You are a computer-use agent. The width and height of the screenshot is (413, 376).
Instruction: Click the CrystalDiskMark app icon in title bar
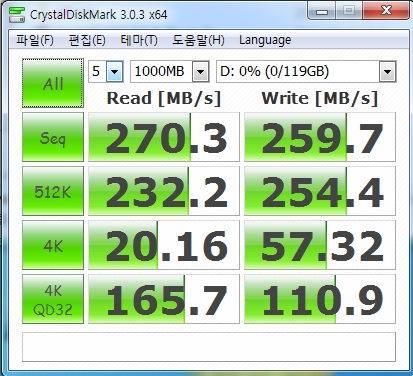[17, 14]
